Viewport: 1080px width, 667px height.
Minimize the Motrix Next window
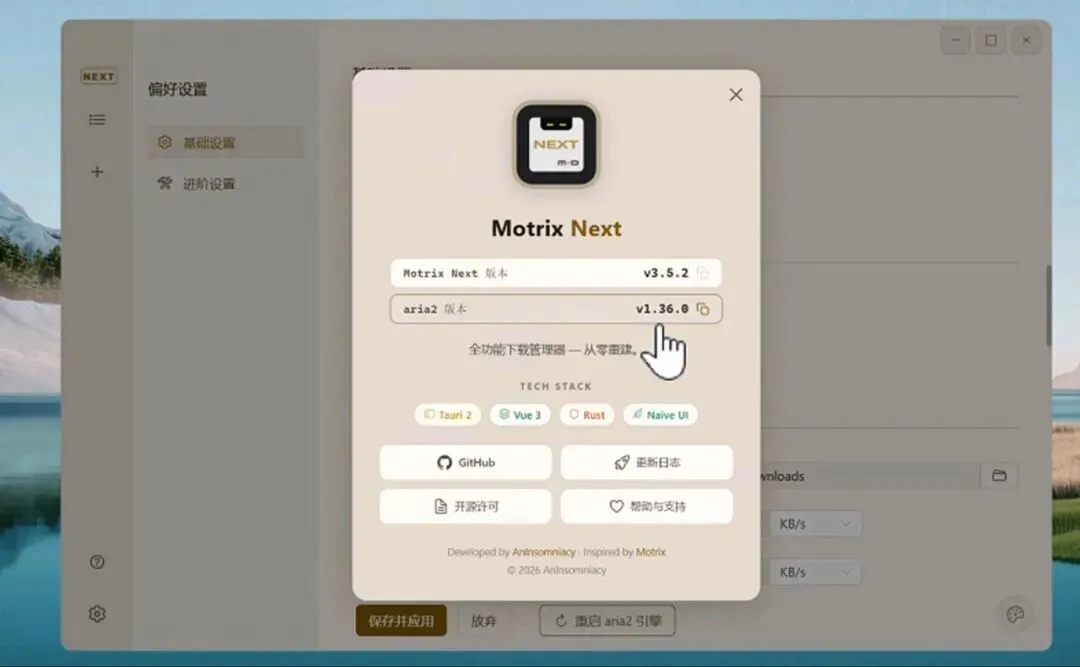tap(955, 40)
